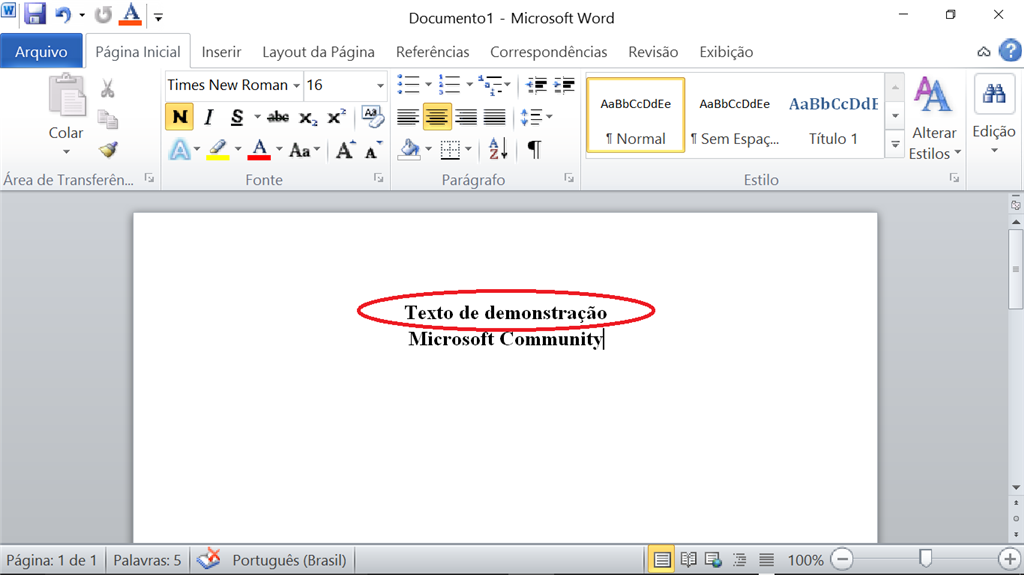The height and width of the screenshot is (575, 1024).
Task: Clear formatting with the eraser icon
Action: coord(373,117)
